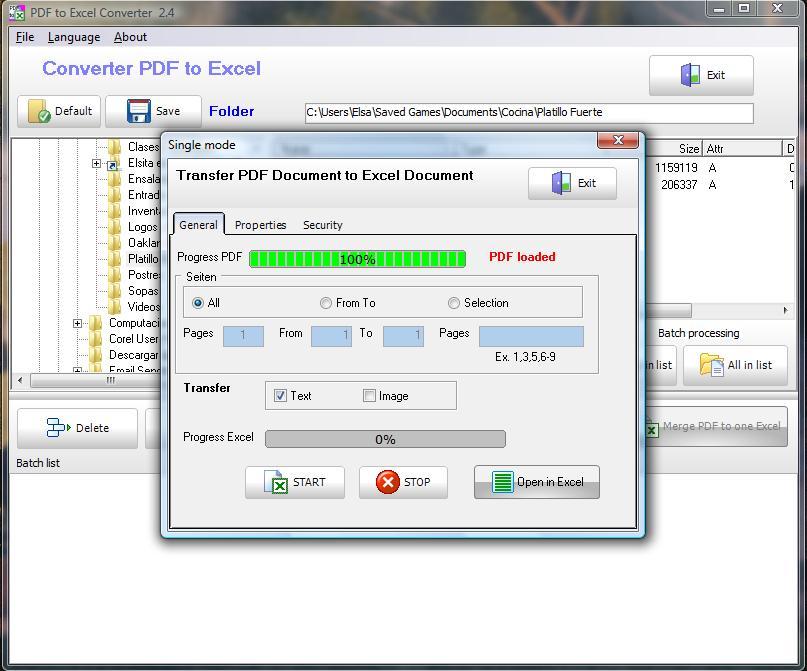This screenshot has width=807, height=671.
Task: Uncheck the Text transfer checkbox
Action: (280, 396)
